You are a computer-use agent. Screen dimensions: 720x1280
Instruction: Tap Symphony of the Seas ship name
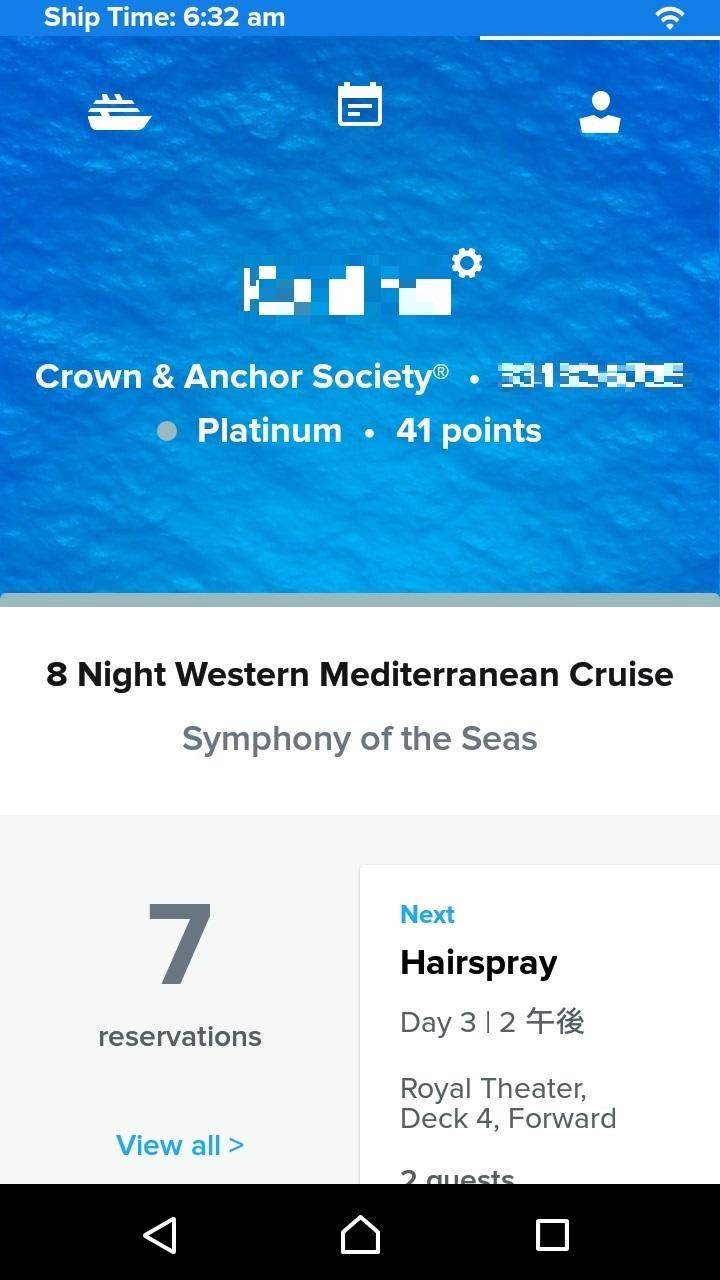point(360,739)
